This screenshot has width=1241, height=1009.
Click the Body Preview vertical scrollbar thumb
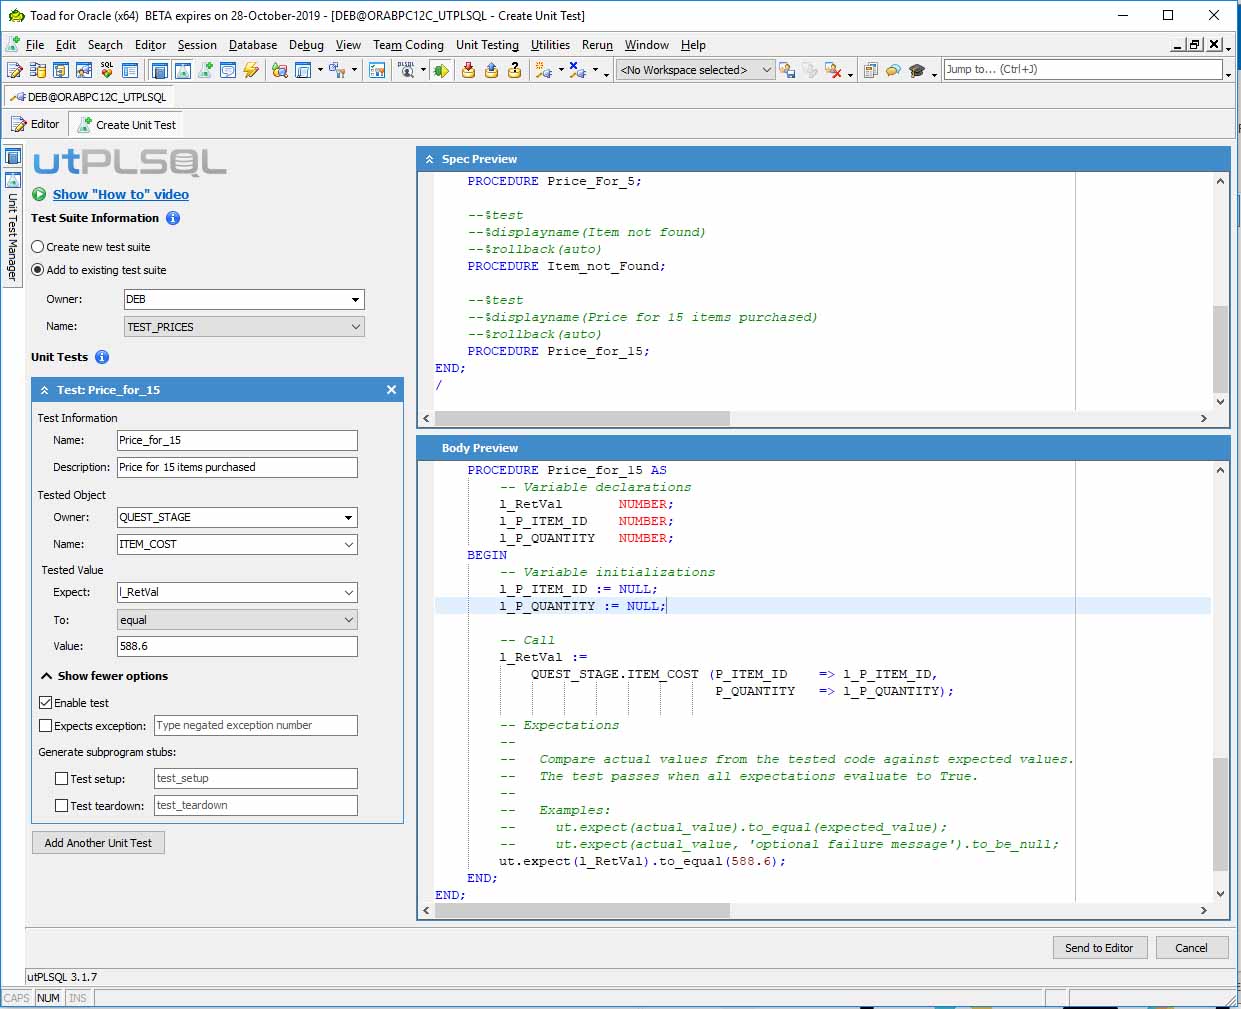(1220, 814)
